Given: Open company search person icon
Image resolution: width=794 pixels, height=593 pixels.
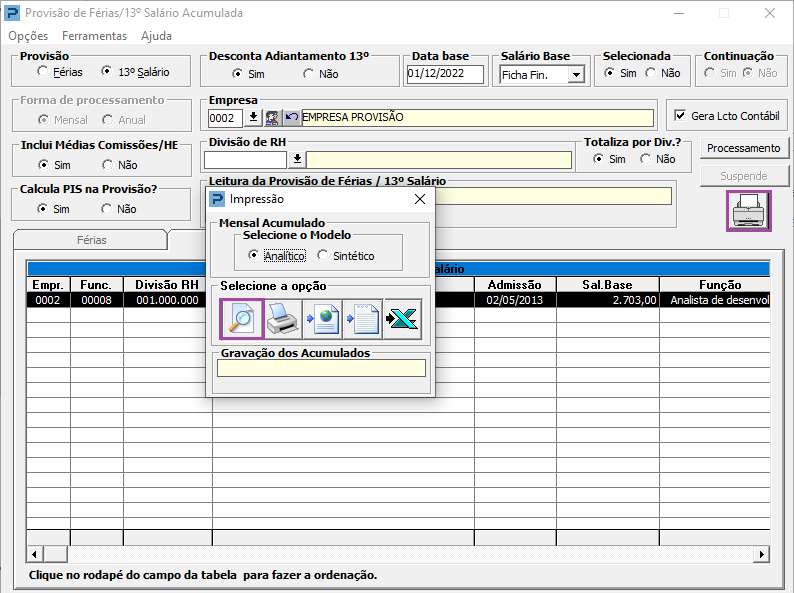Looking at the screenshot, I should point(272,118).
